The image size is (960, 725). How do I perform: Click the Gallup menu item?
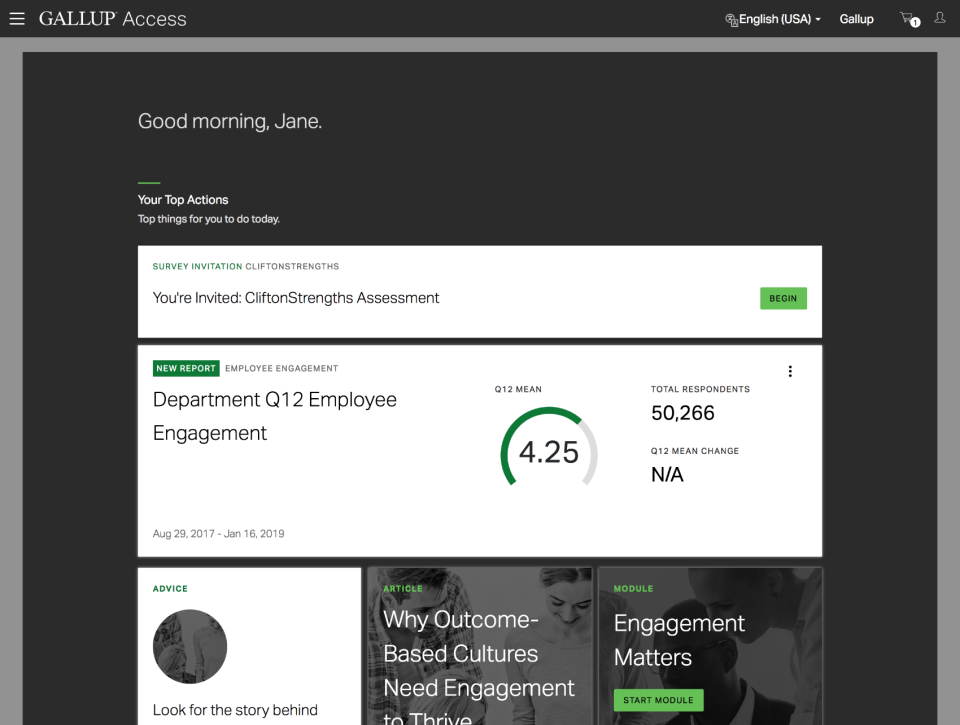click(856, 18)
